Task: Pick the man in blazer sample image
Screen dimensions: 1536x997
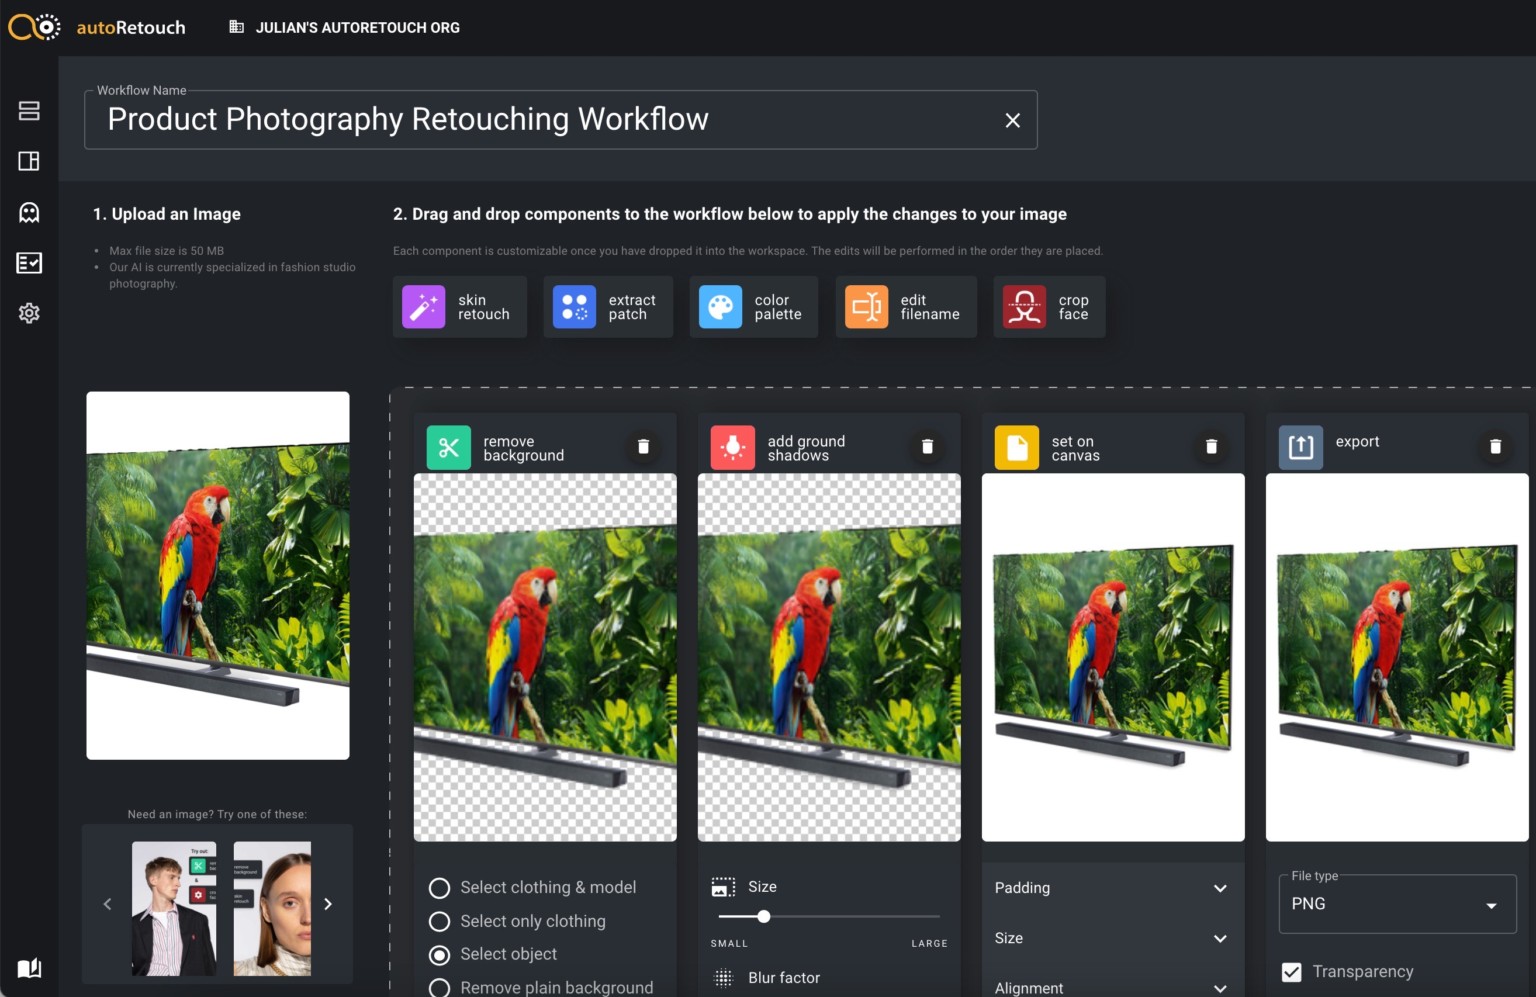Action: click(x=174, y=908)
